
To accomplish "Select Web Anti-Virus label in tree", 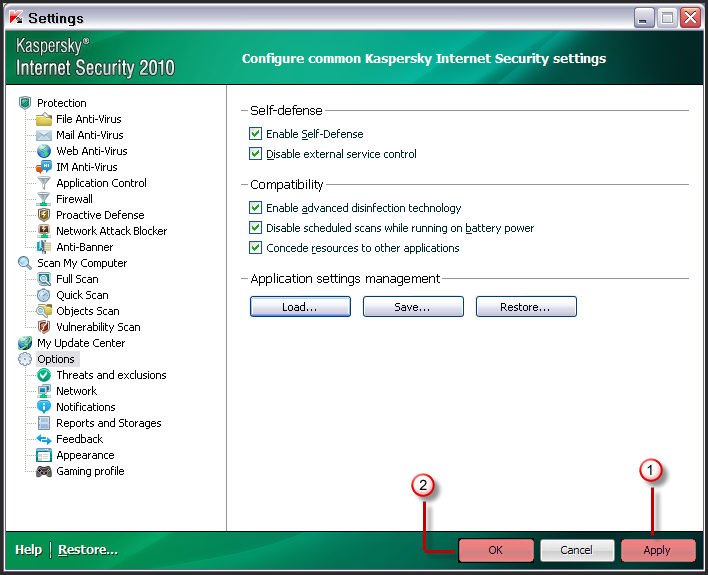I will tap(92, 151).
